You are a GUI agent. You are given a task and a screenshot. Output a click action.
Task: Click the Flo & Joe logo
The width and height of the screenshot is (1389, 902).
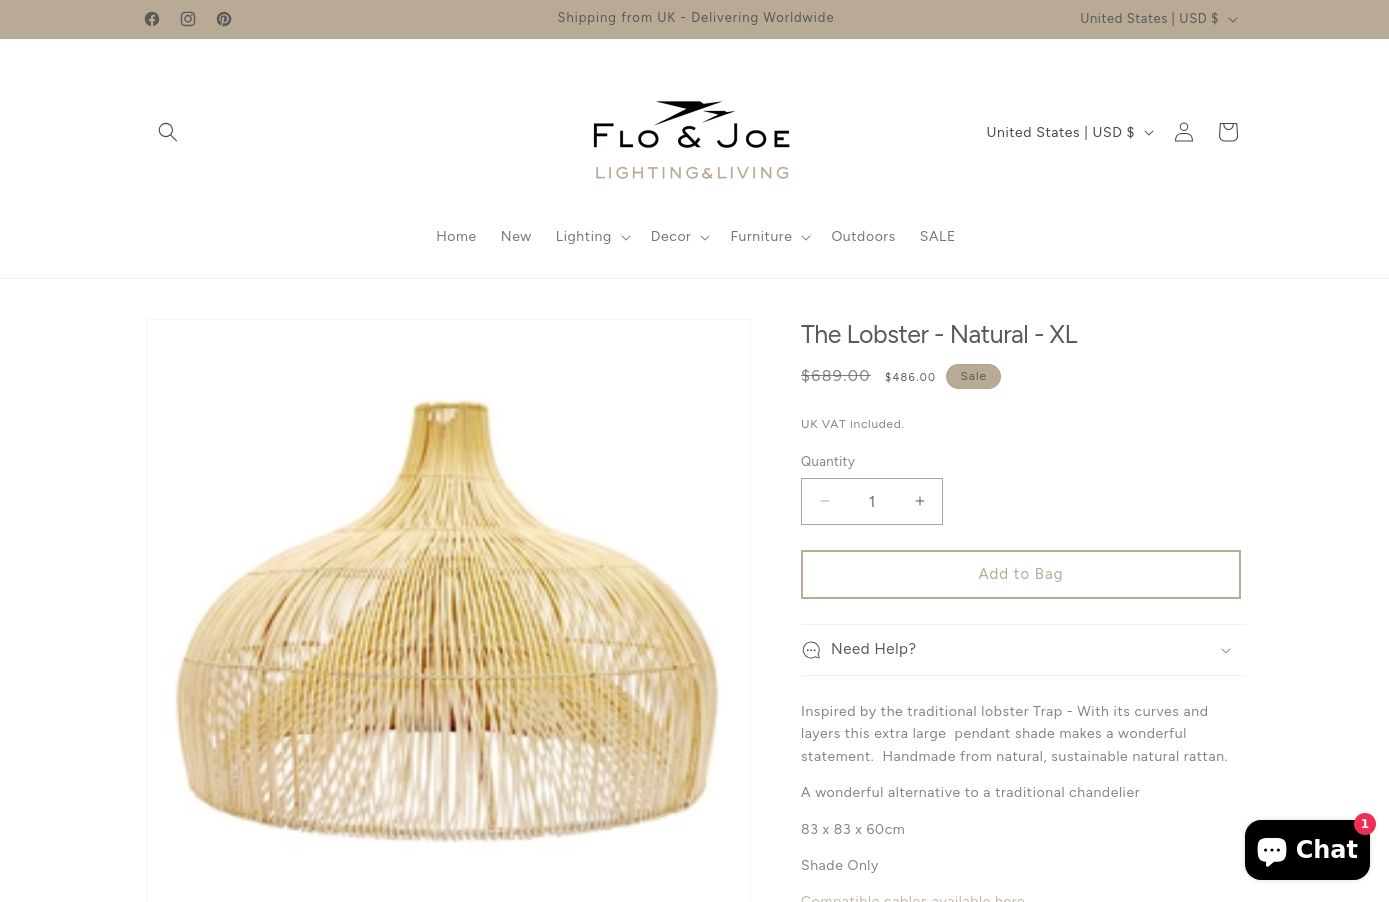click(x=691, y=140)
